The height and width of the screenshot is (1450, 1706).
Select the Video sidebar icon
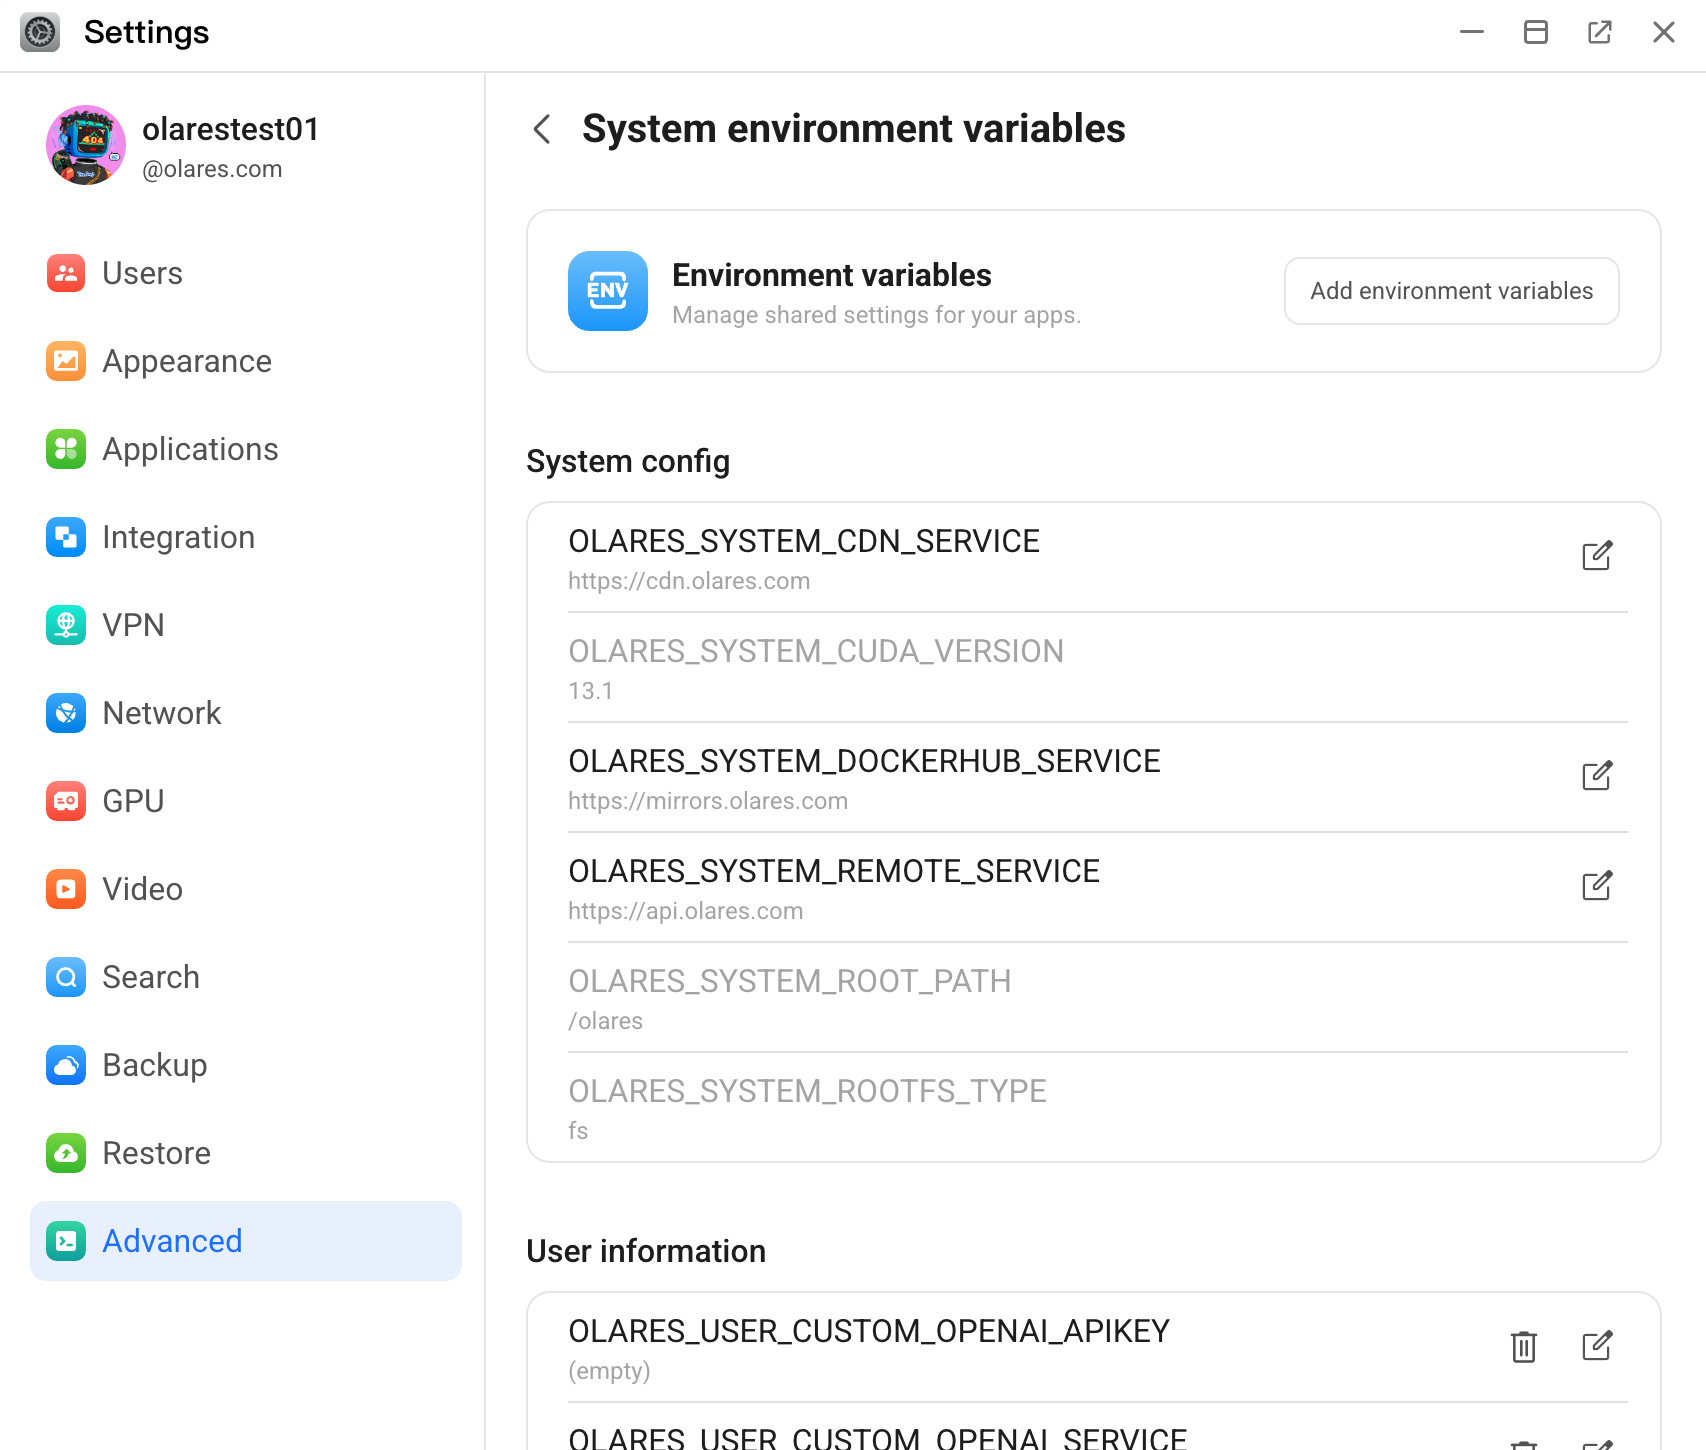(x=65, y=888)
